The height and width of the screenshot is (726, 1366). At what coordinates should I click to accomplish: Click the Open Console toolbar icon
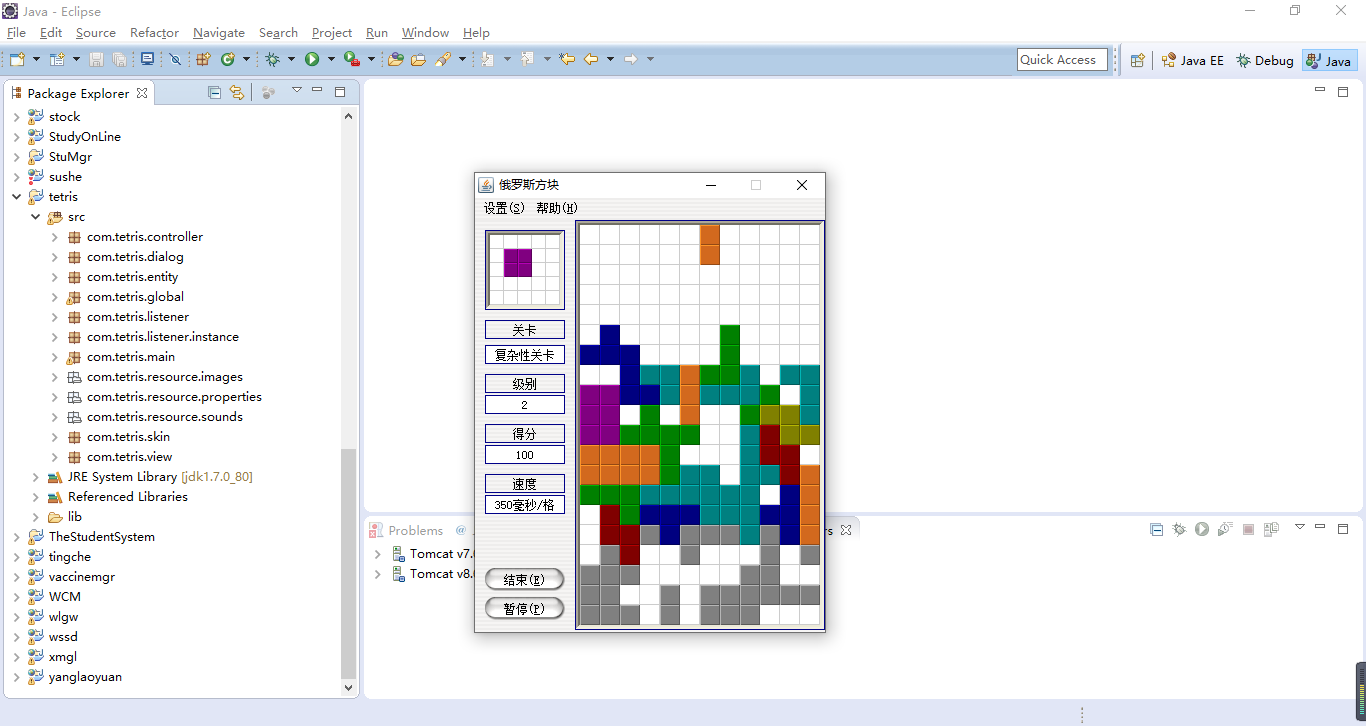pyautogui.click(x=148, y=60)
